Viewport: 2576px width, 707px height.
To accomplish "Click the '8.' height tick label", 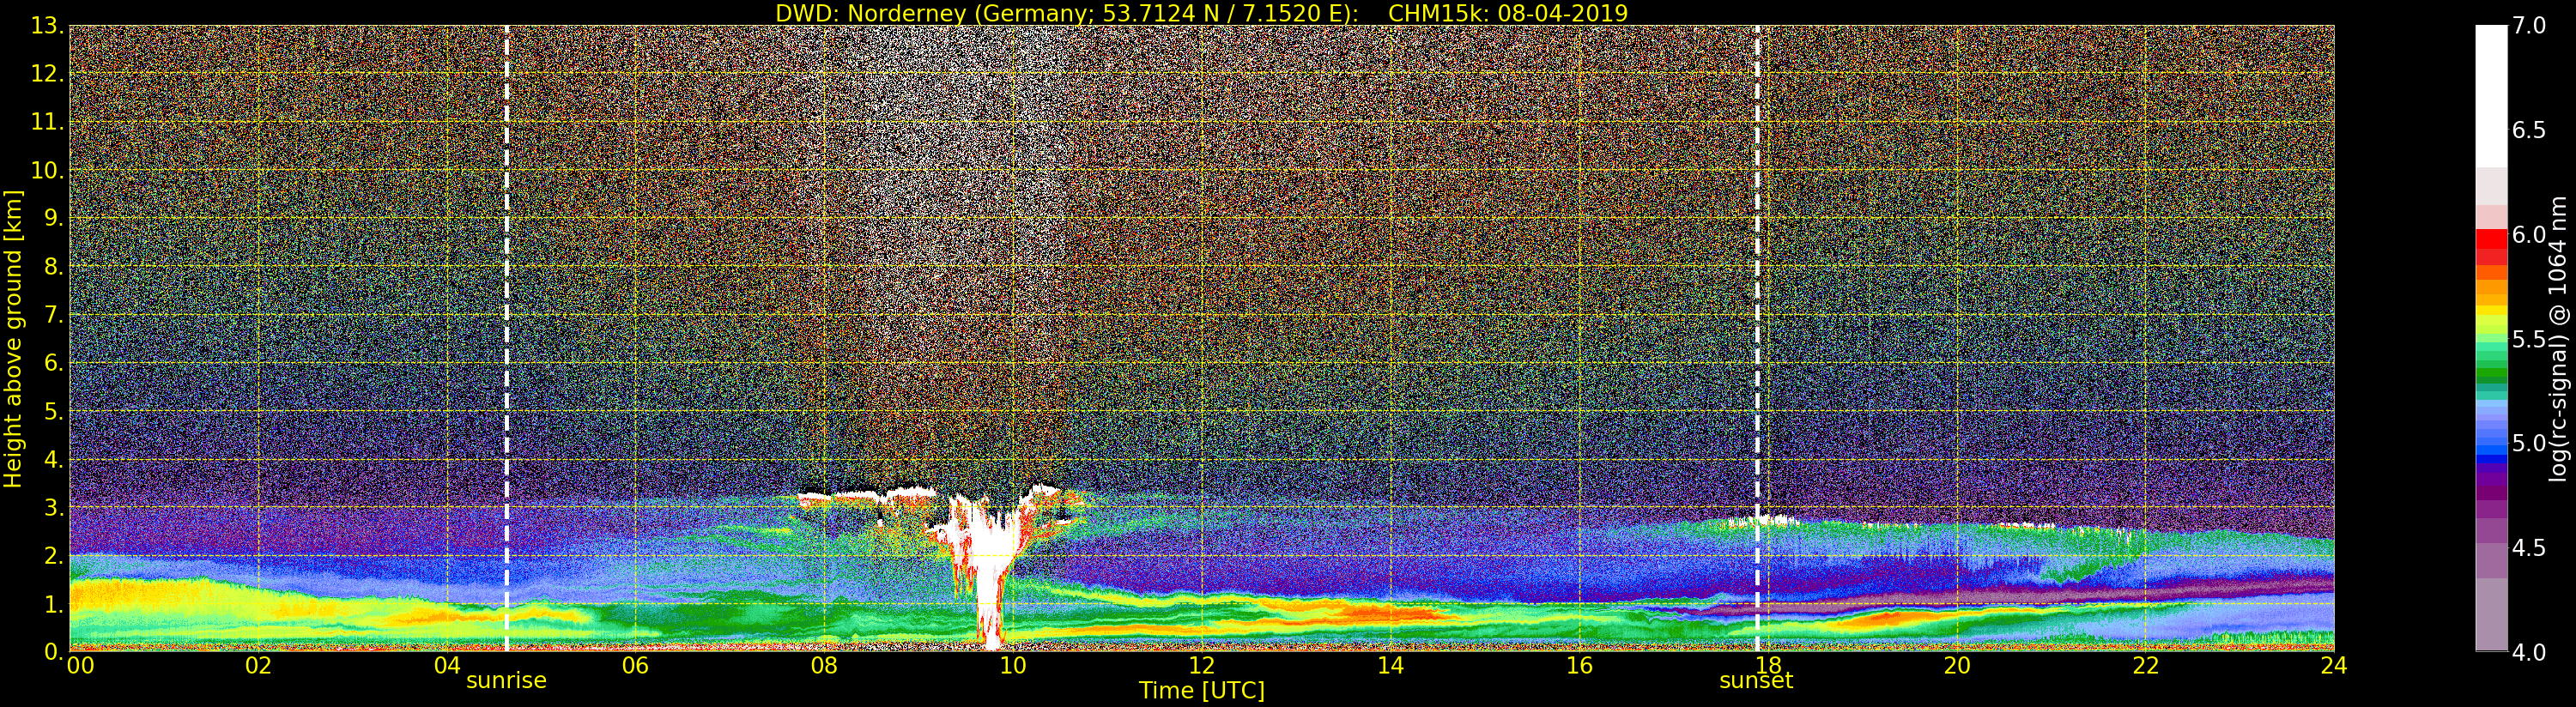I will (x=53, y=266).
